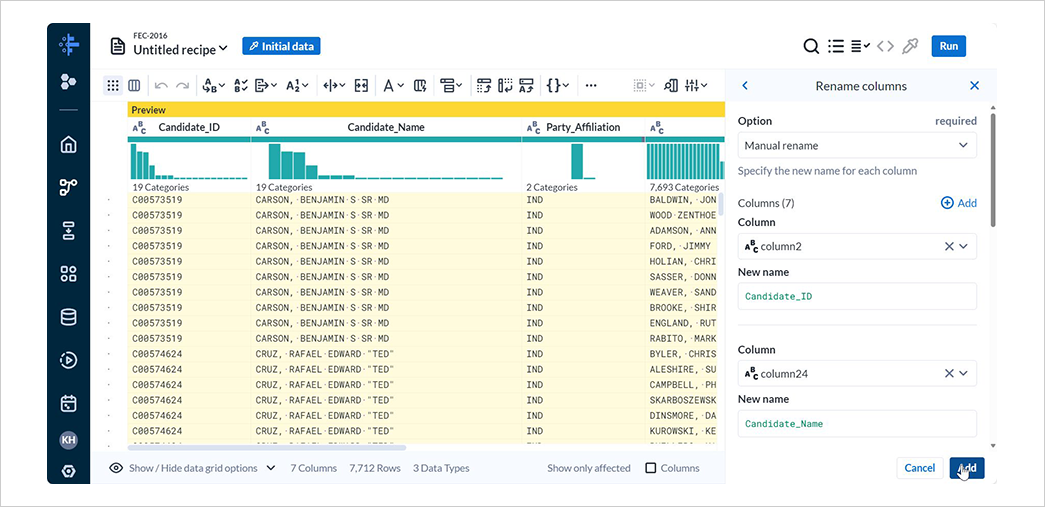Screen dimensions: 1045x507
Task: Open the filter sliders dropdown
Action: tap(696, 85)
